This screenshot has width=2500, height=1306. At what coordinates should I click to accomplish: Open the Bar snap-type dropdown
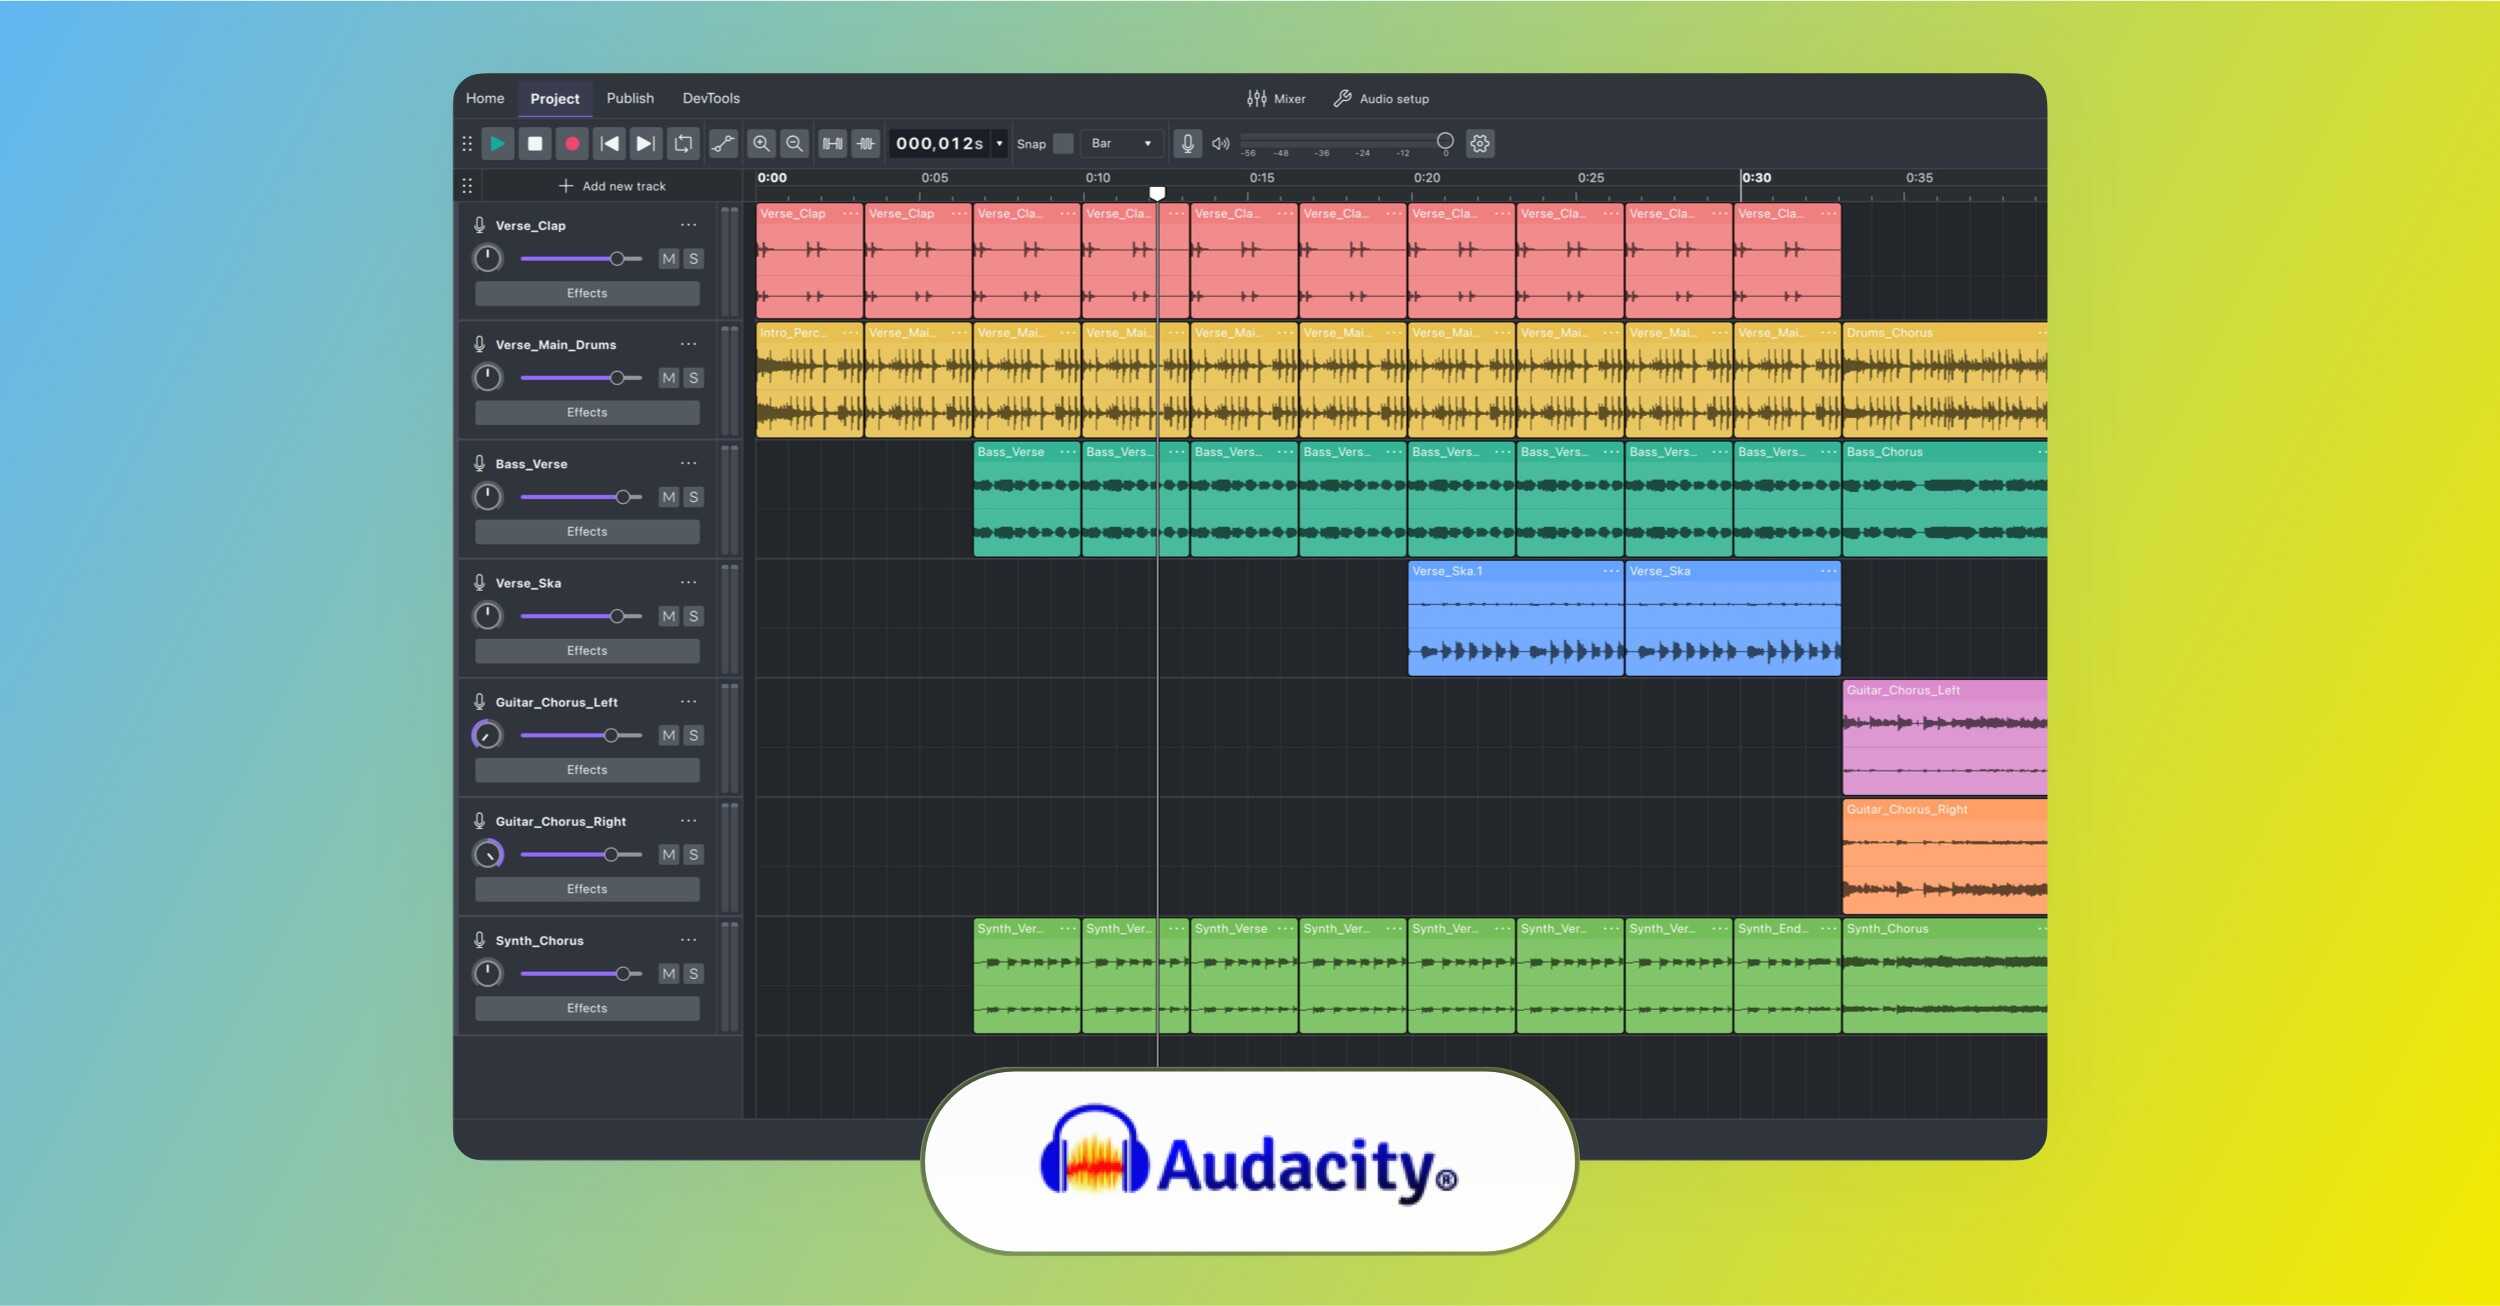click(x=1122, y=144)
